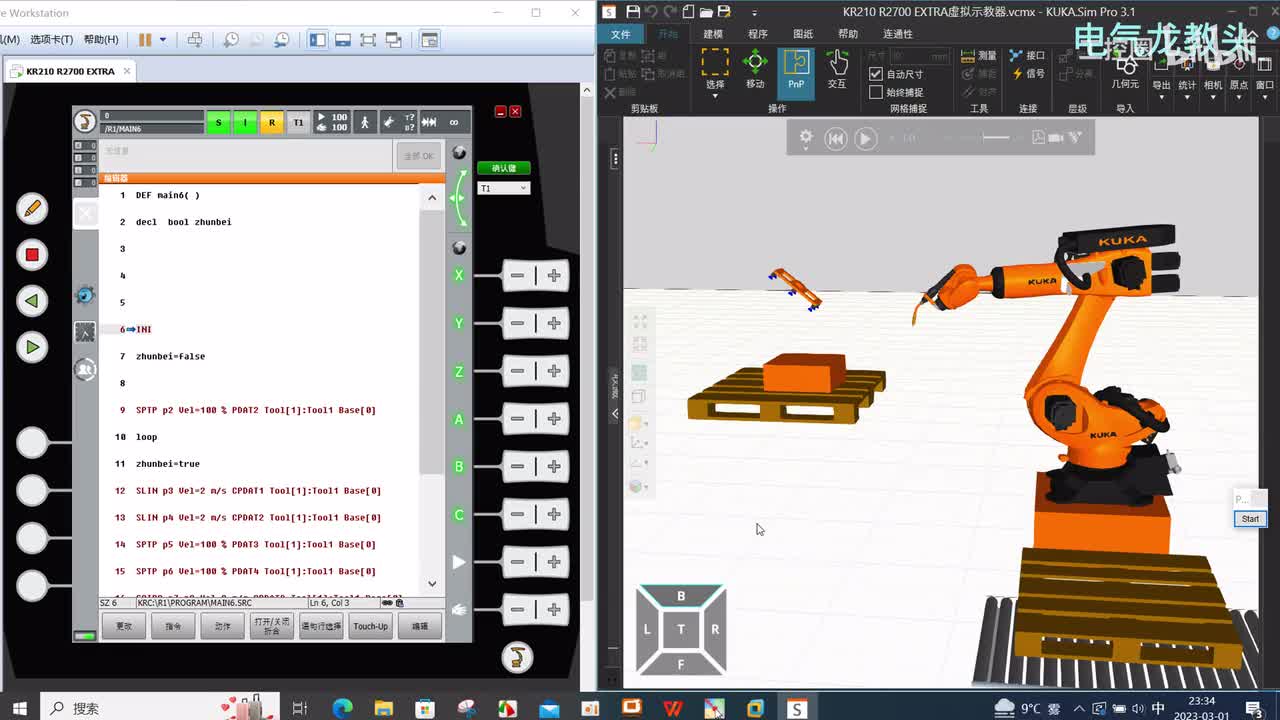This screenshot has width=1280, height=720.
Task: Toggle 自动尺寸 checkbox
Action: pos(876,74)
